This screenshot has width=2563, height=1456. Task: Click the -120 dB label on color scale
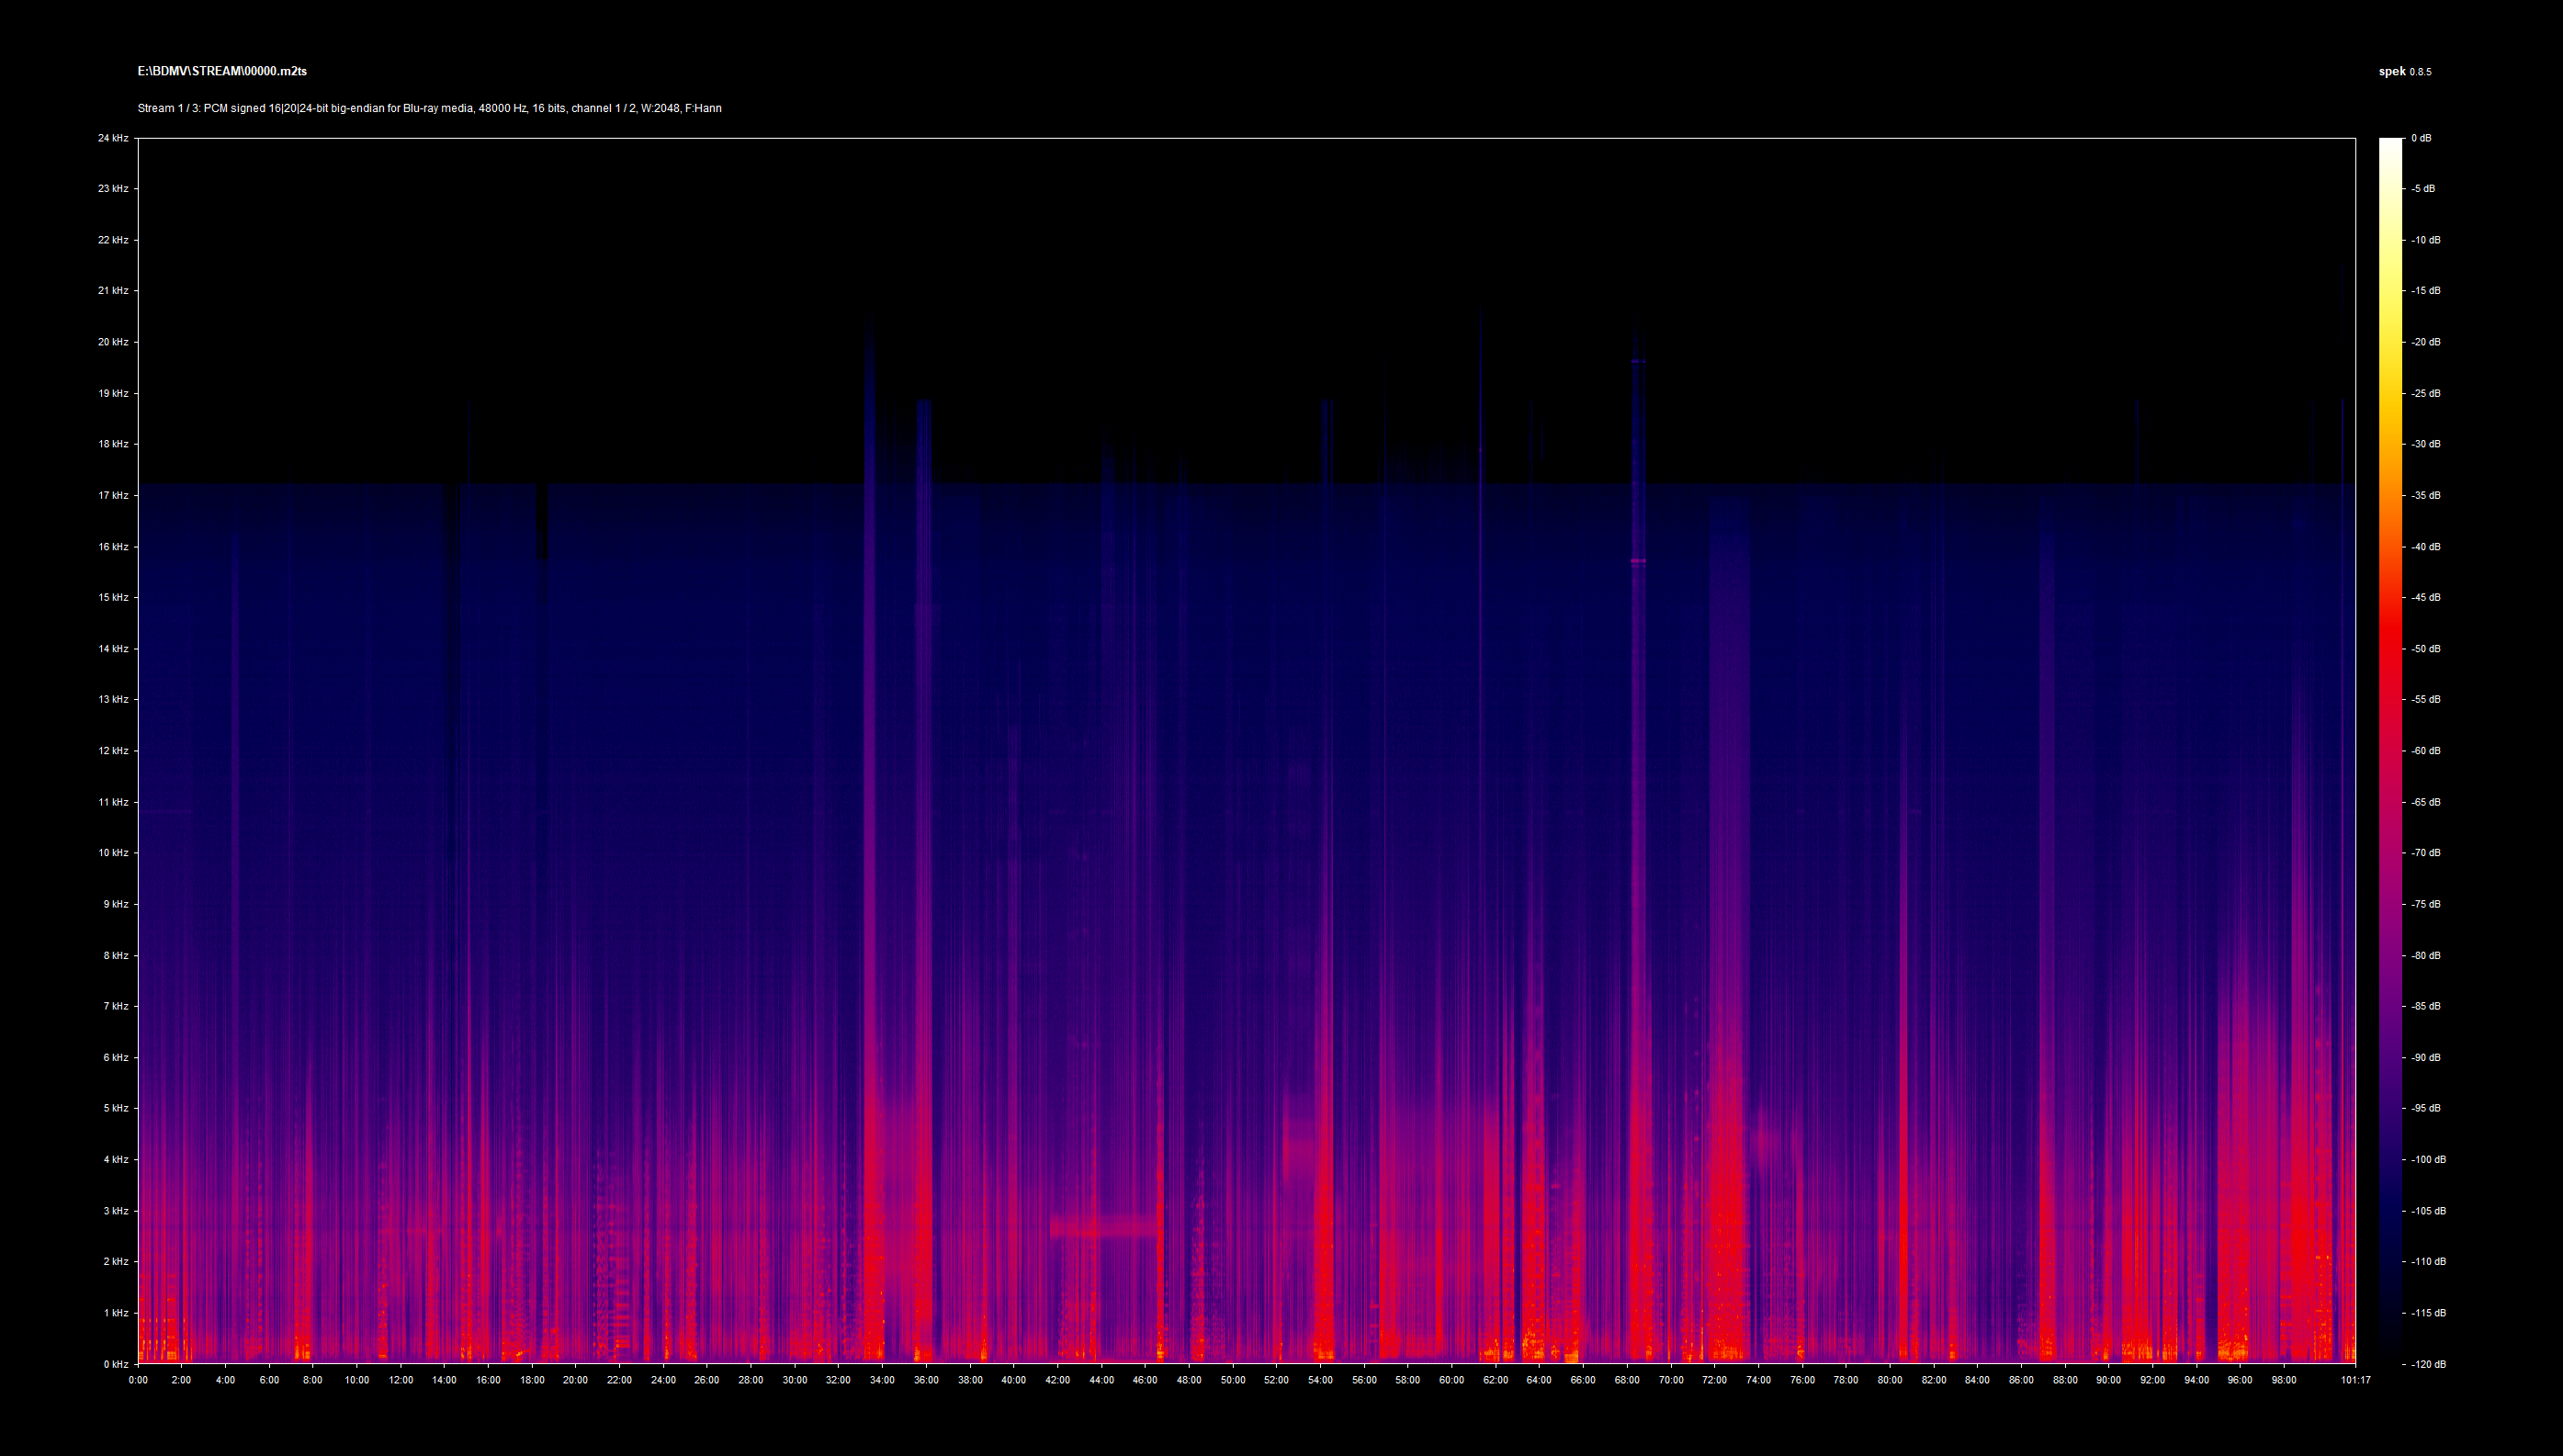(2427, 1364)
